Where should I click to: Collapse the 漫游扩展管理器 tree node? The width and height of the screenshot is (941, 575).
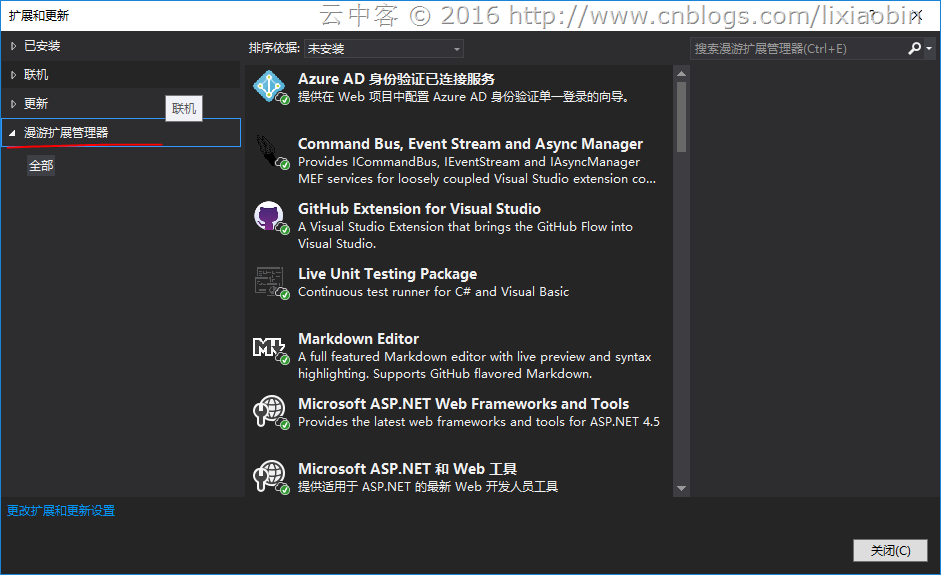pyautogui.click(x=12, y=133)
